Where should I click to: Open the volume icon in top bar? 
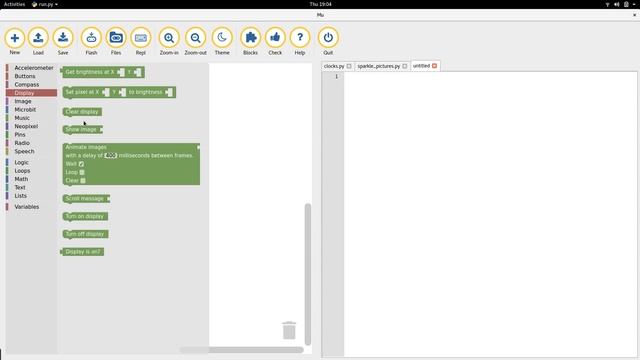click(617, 4)
